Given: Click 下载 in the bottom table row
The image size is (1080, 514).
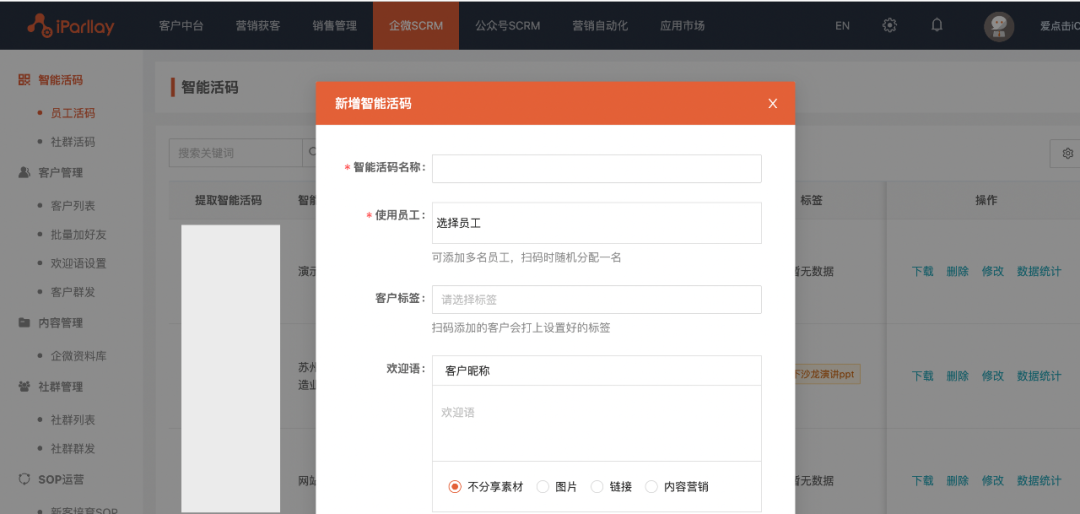Looking at the screenshot, I should [923, 481].
